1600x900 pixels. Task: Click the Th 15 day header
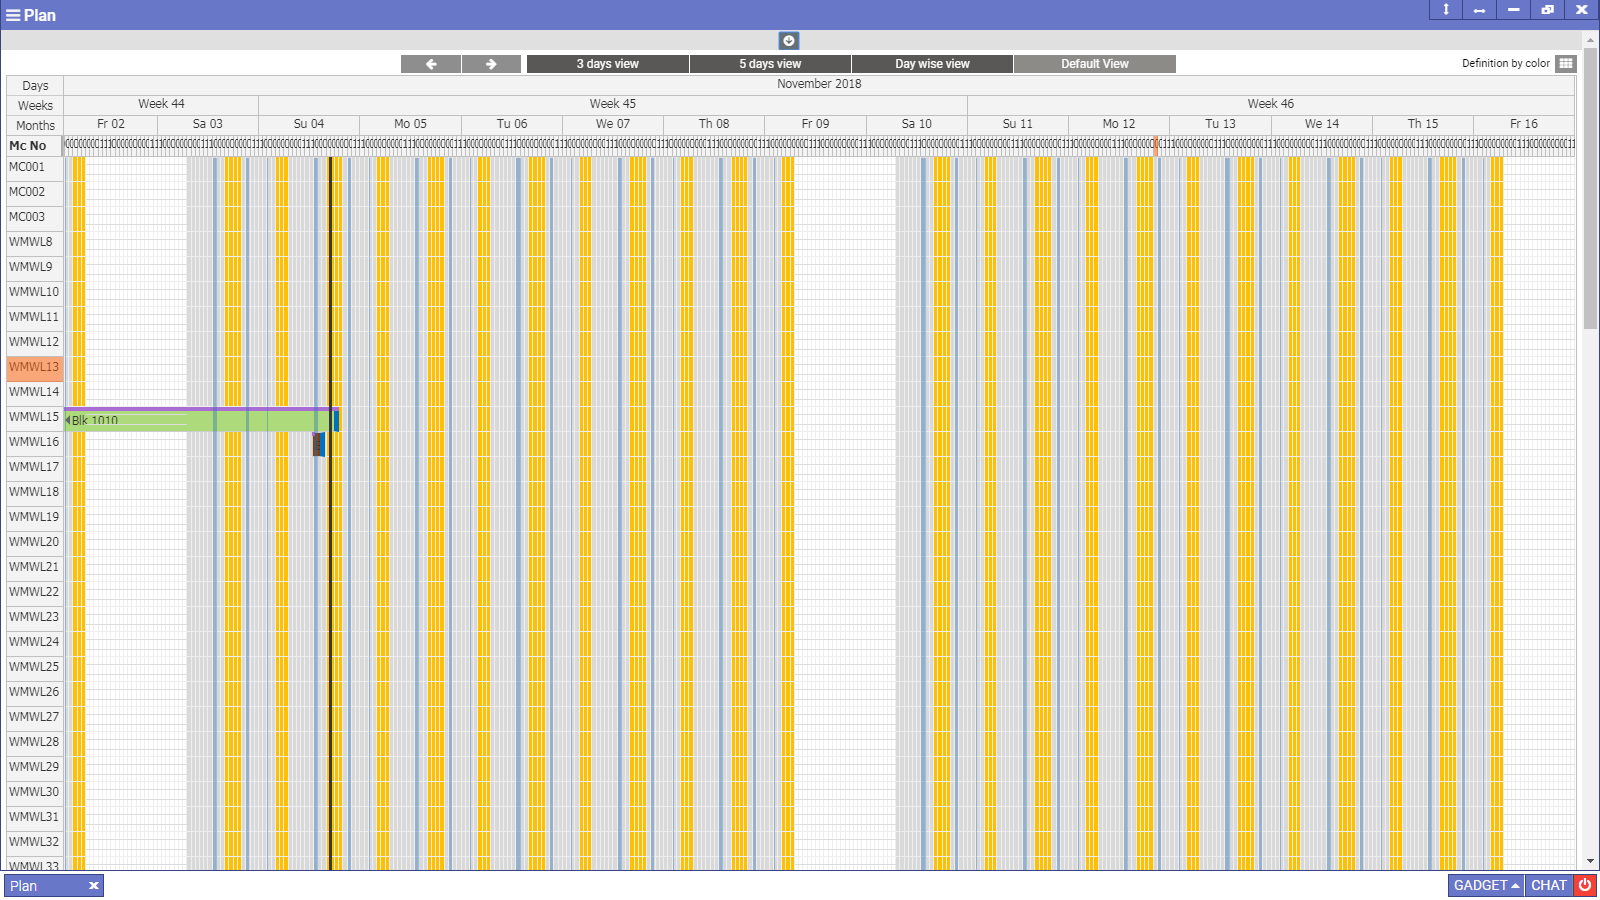pos(1423,124)
